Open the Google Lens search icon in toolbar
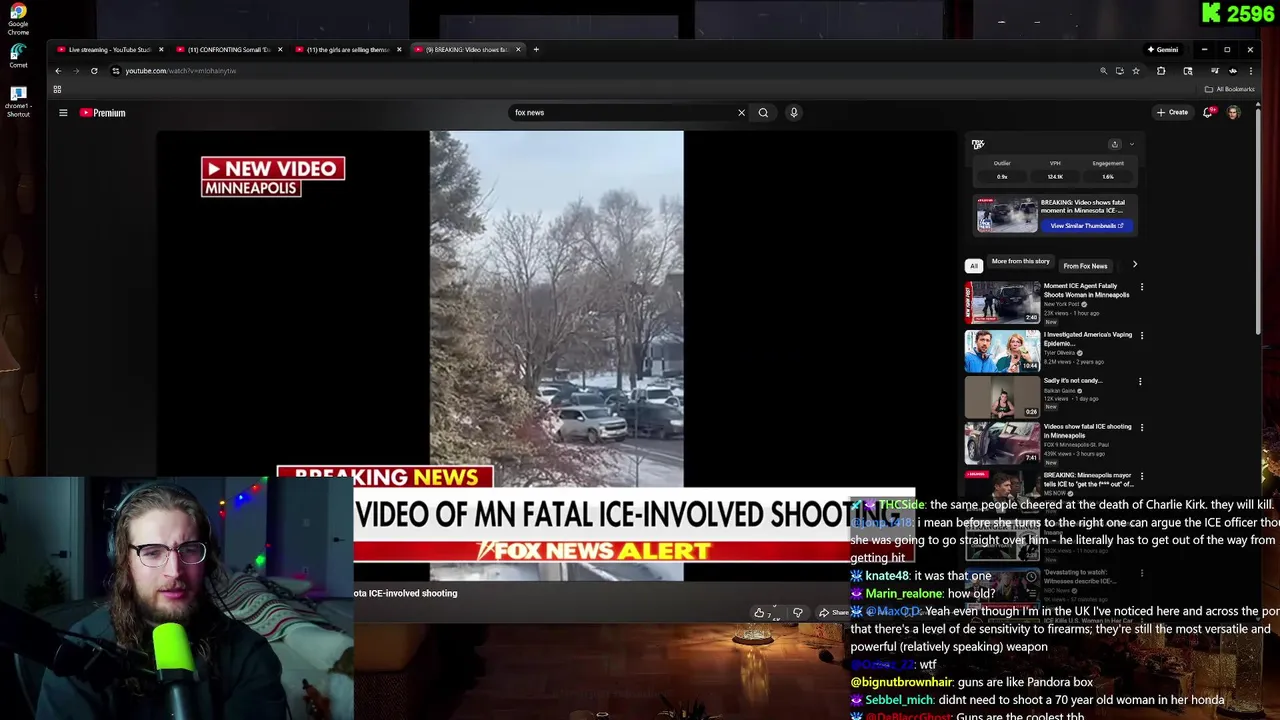1280x720 pixels. (x=1188, y=71)
